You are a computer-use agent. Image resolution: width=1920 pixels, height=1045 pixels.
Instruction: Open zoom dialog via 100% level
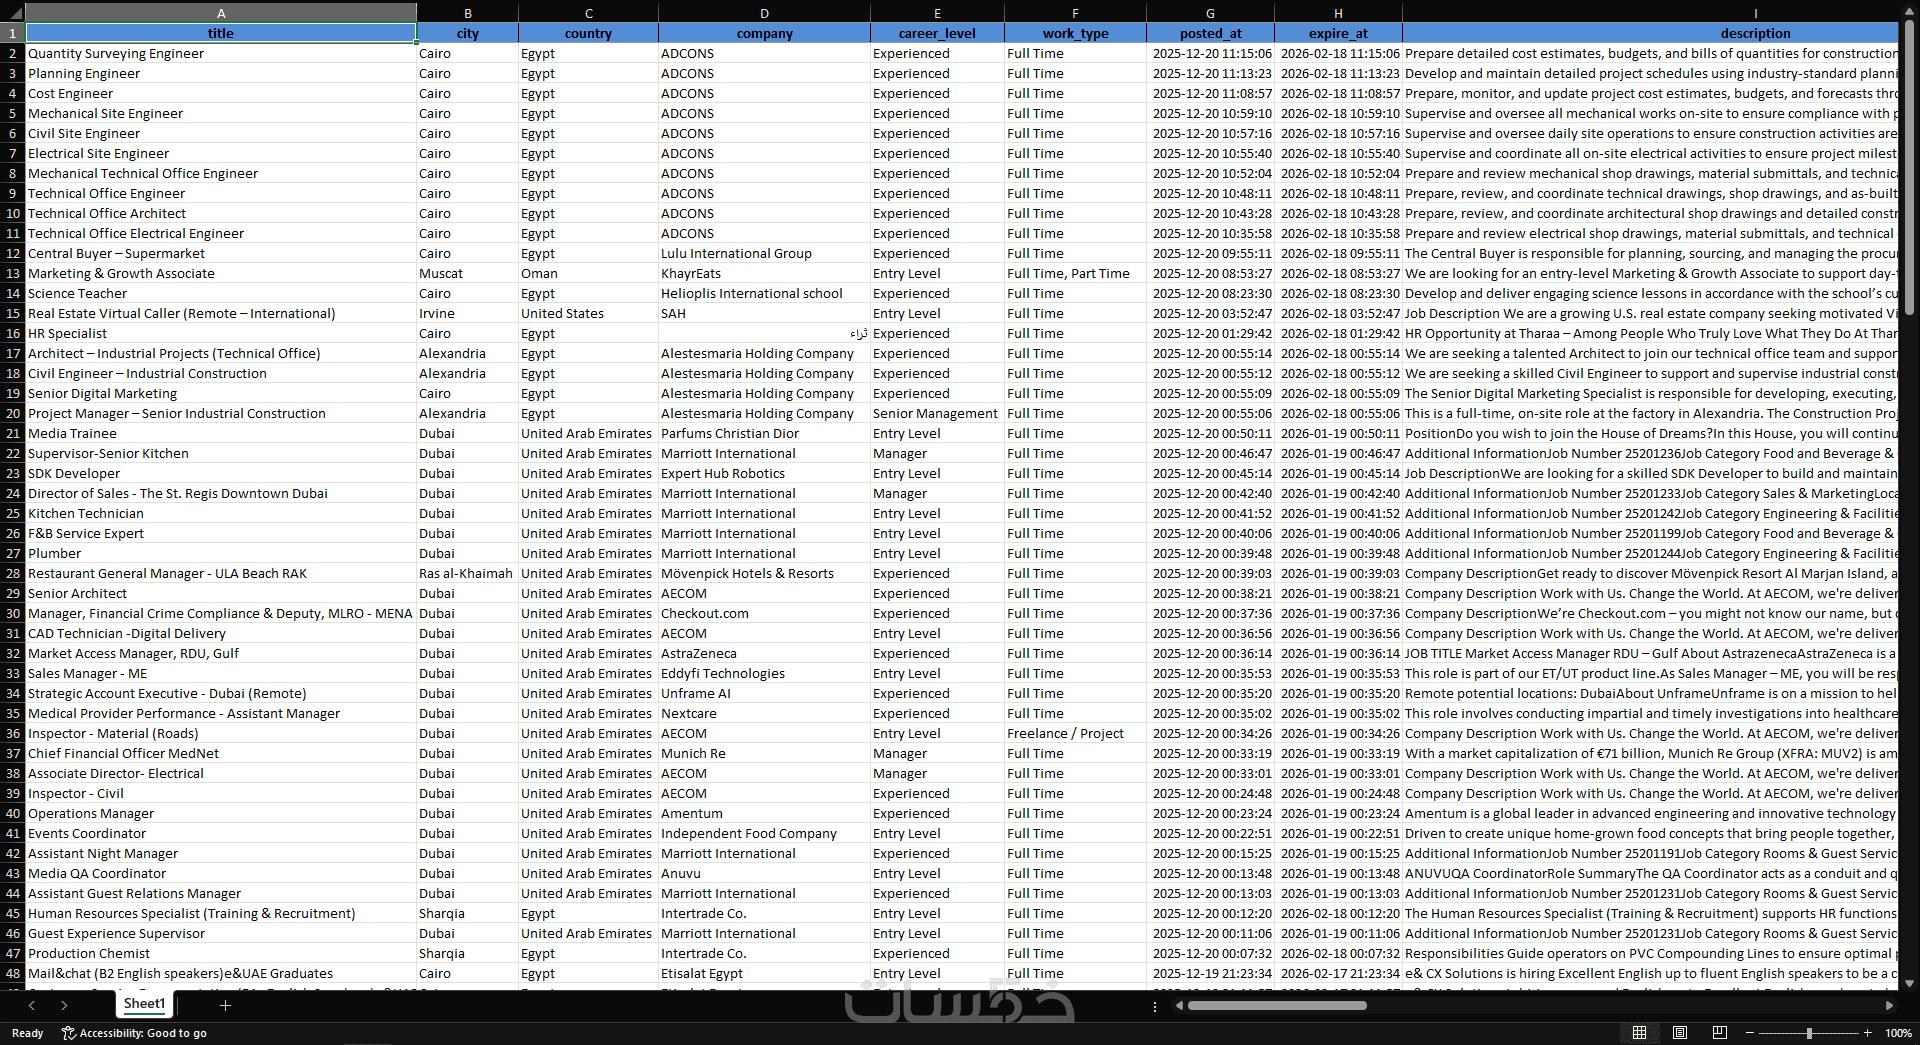[x=1898, y=1033]
